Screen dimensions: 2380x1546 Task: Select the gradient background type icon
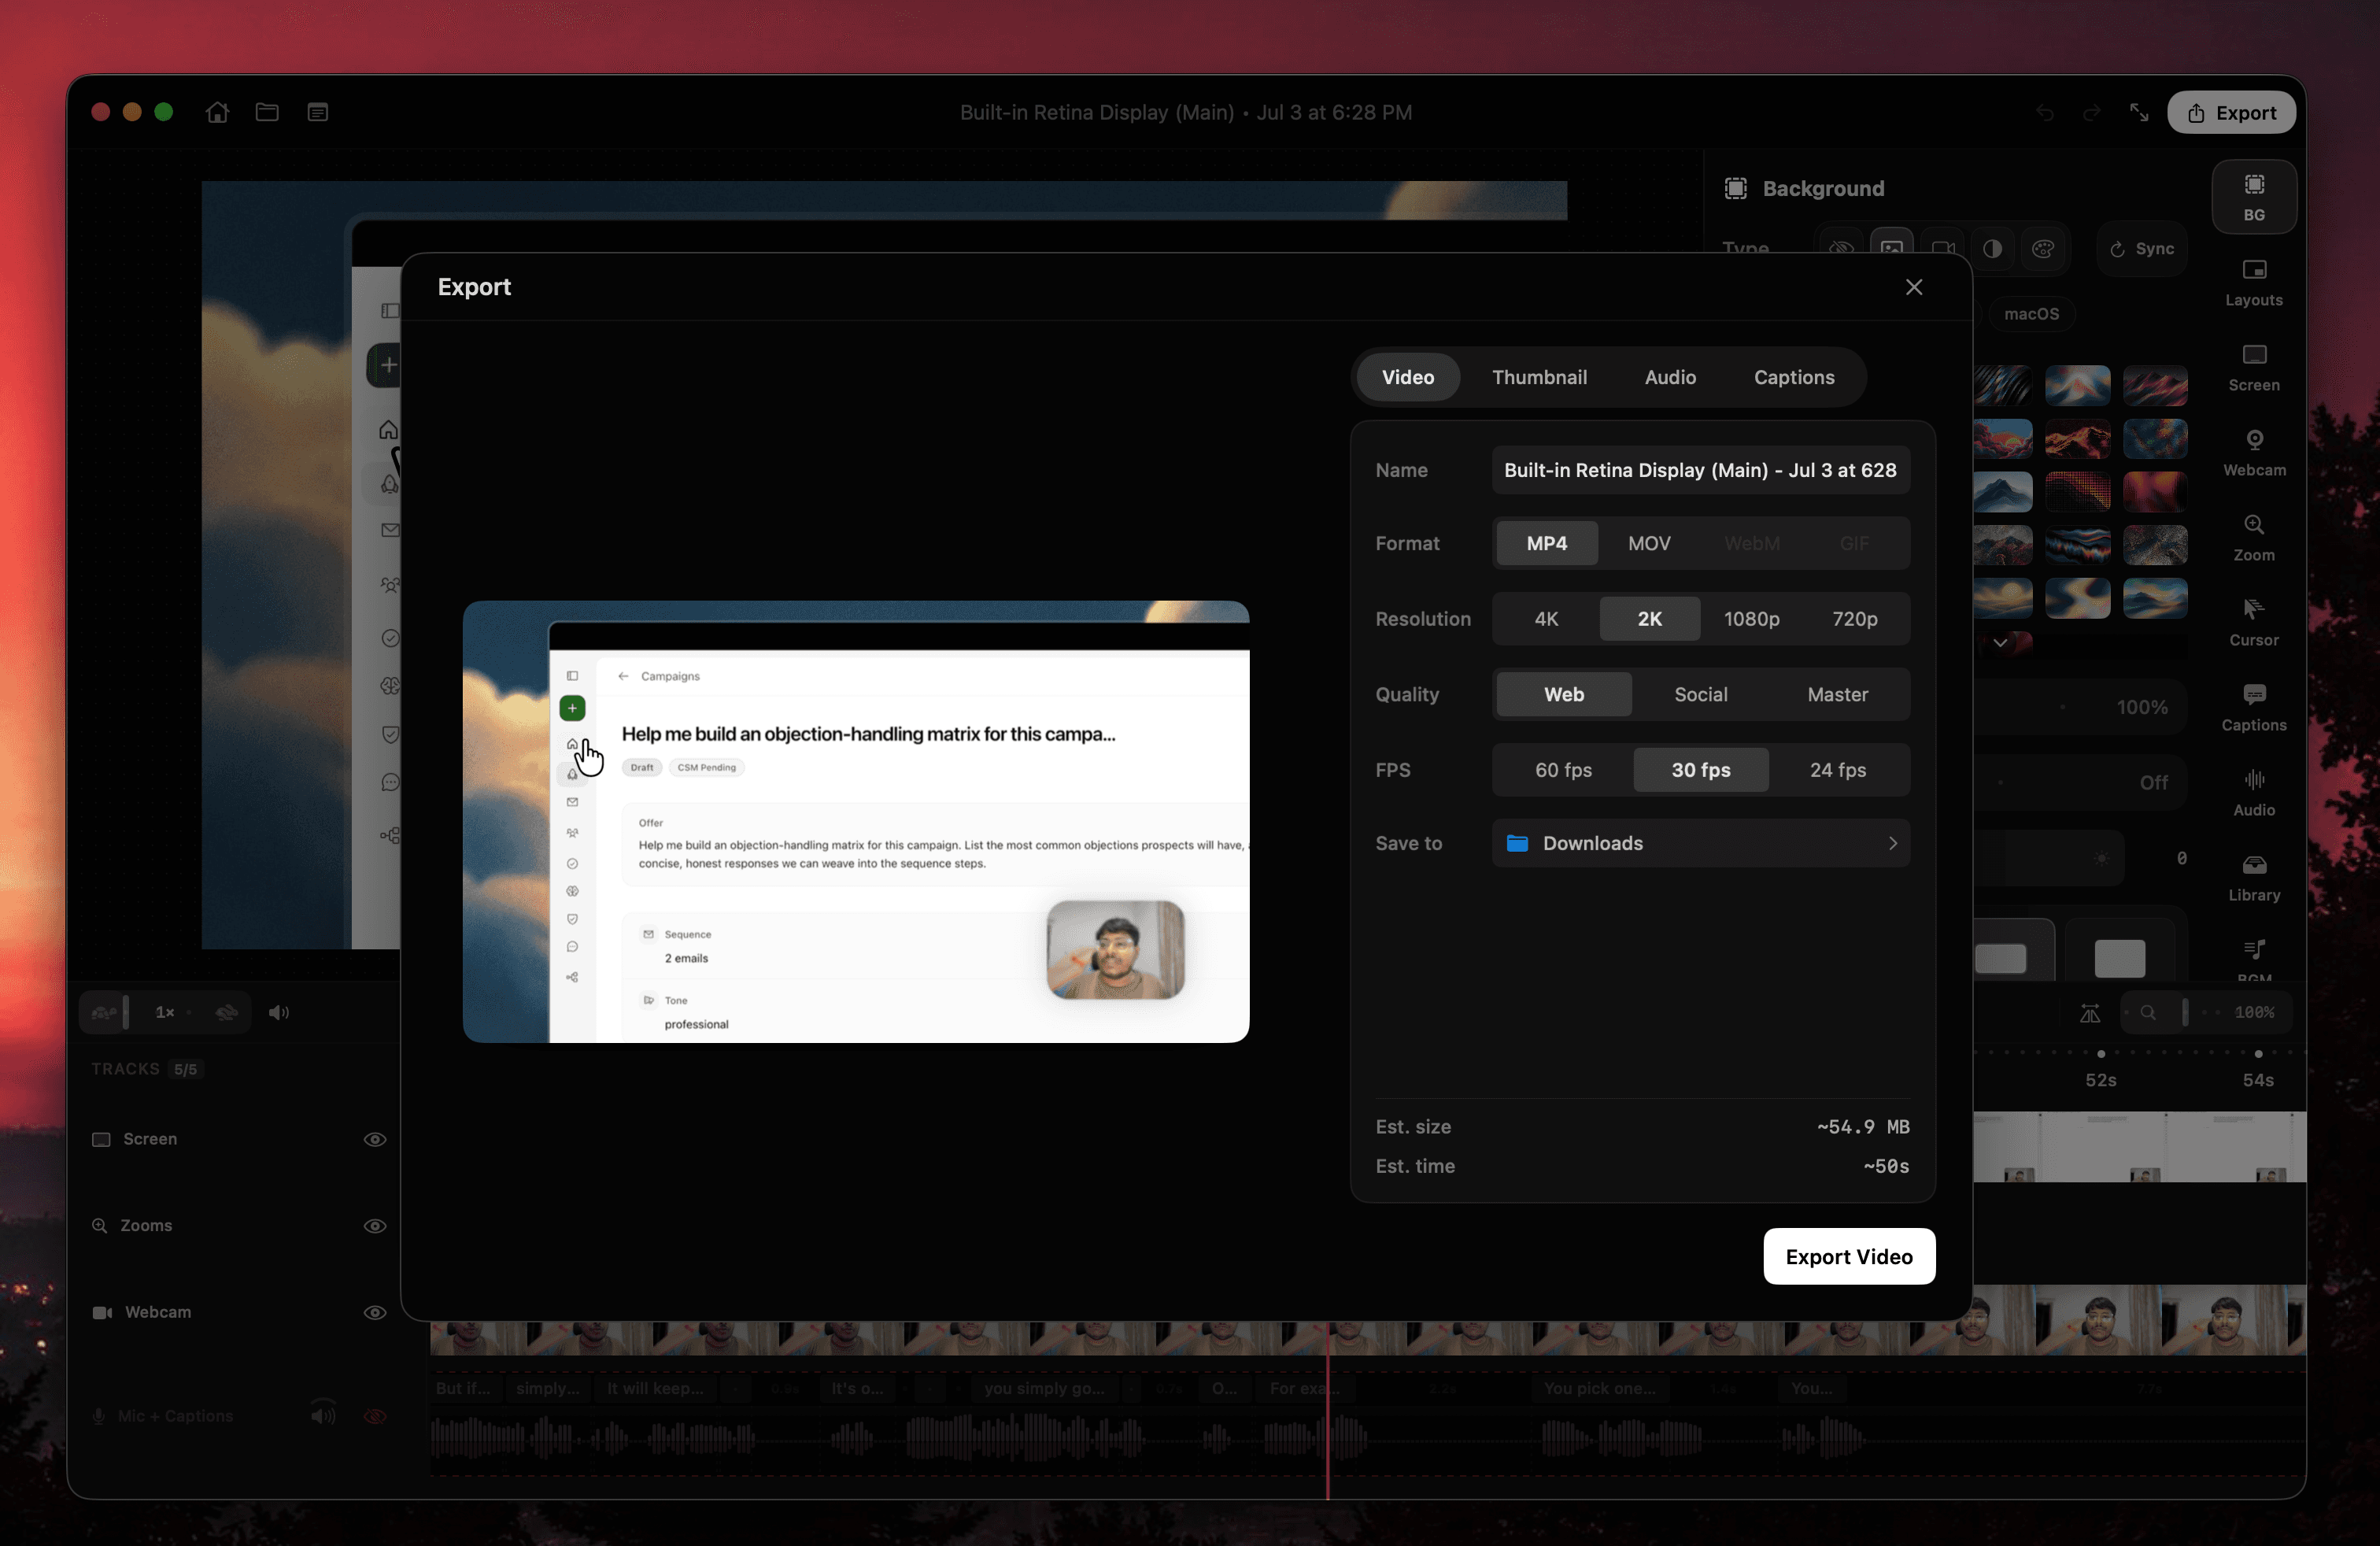[x=1993, y=249]
